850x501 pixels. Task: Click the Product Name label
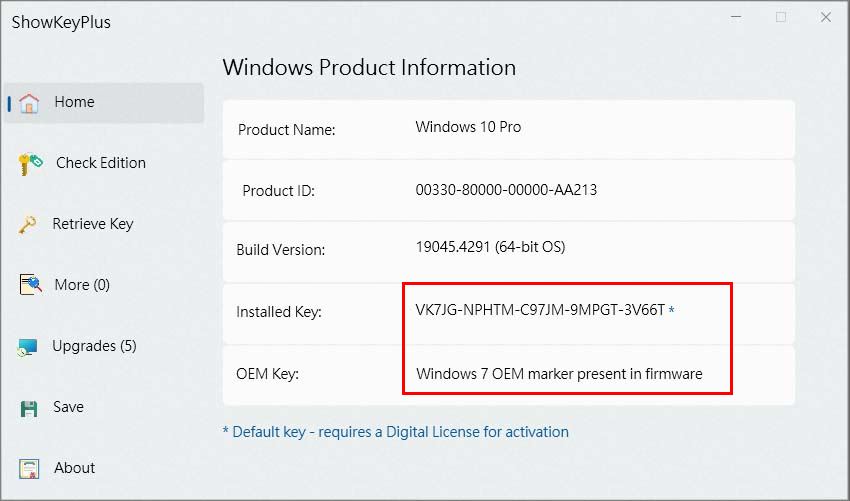tap(287, 130)
